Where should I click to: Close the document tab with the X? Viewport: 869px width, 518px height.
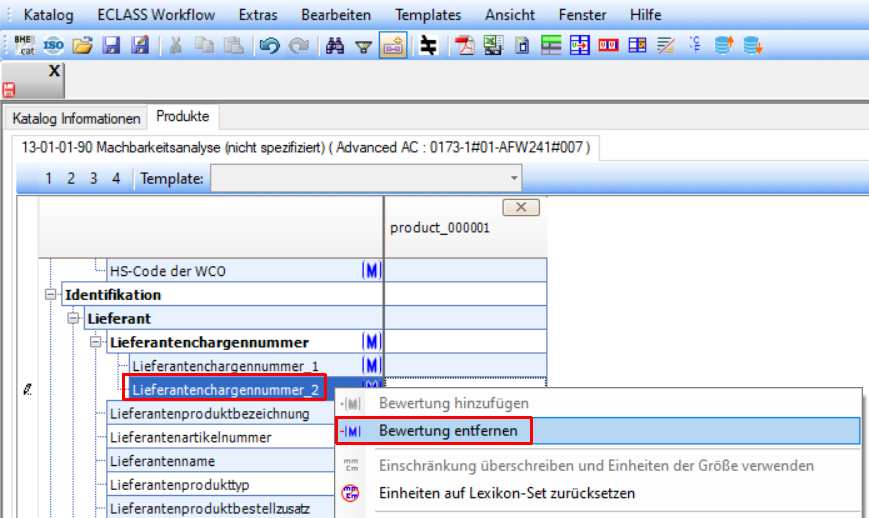[x=54, y=71]
